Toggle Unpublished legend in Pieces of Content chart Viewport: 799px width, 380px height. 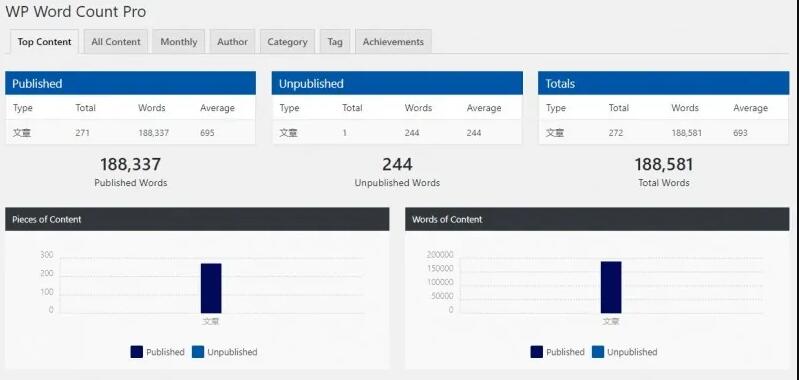tap(225, 352)
